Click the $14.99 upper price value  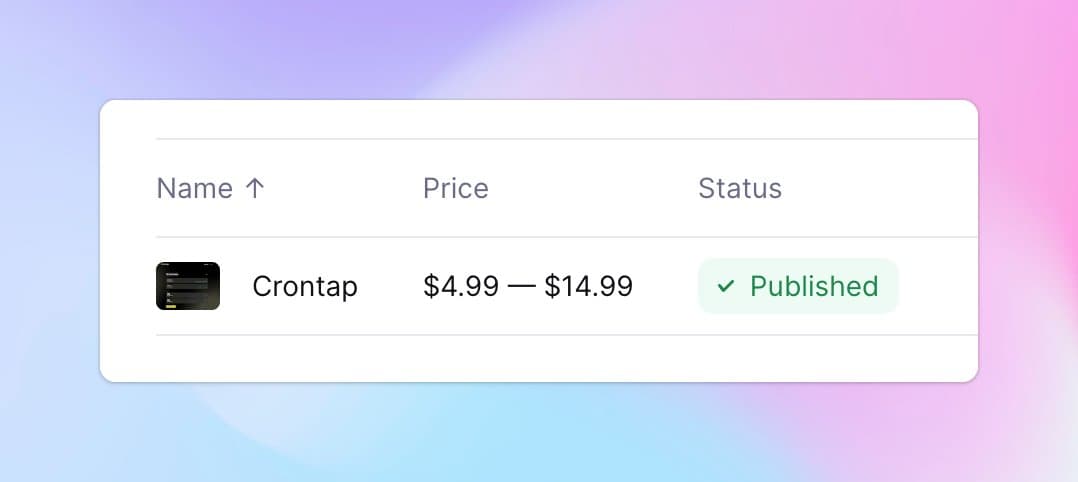(x=588, y=286)
